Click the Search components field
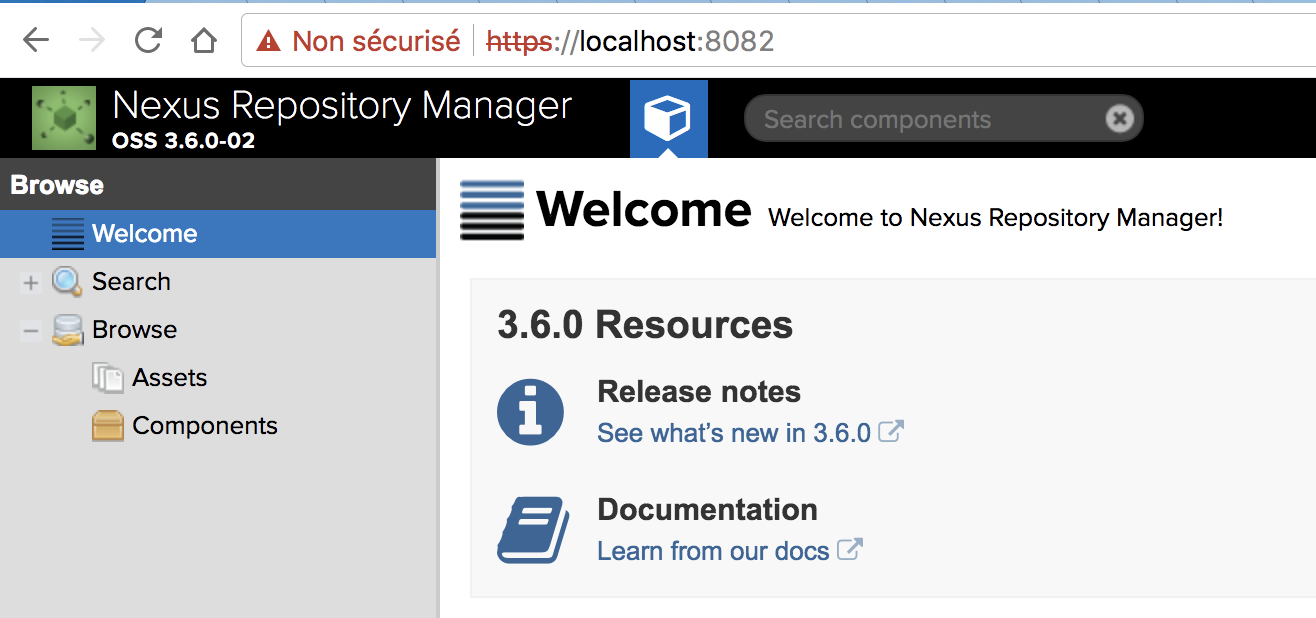 tap(920, 120)
